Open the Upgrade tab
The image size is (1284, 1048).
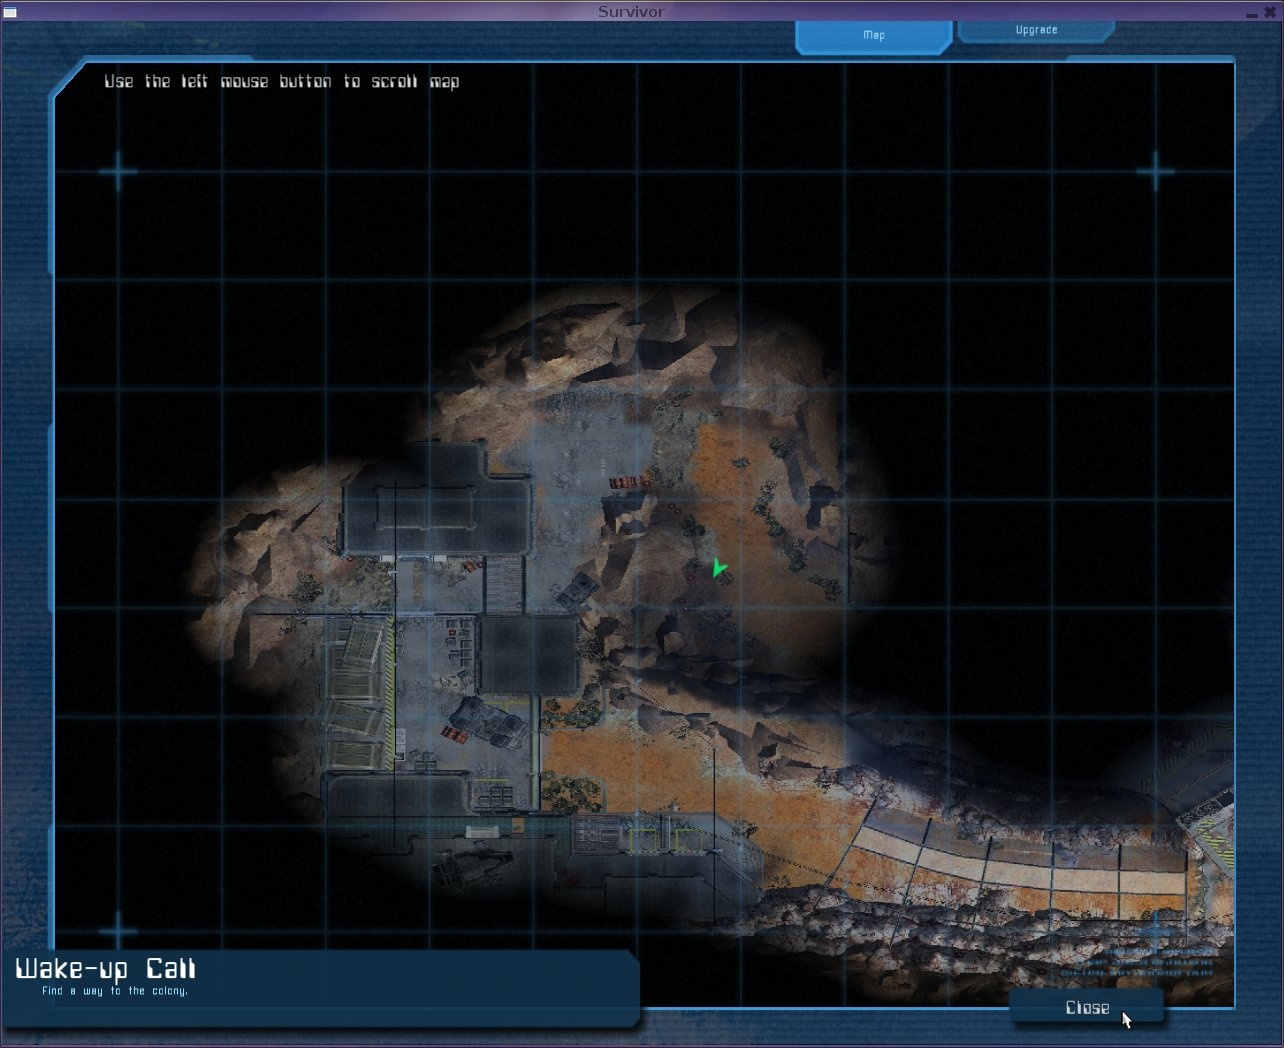click(x=1036, y=30)
